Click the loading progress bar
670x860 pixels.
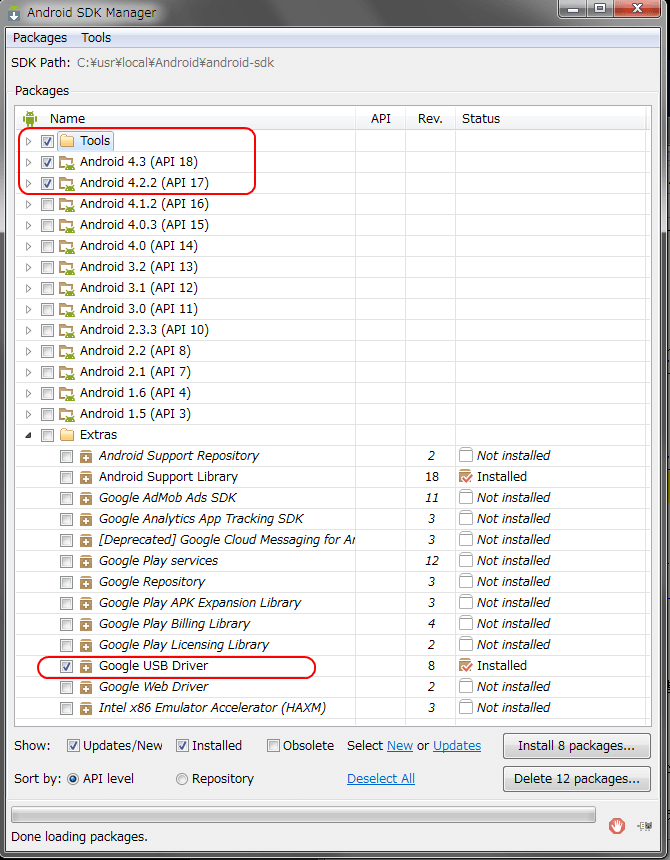[x=303, y=814]
